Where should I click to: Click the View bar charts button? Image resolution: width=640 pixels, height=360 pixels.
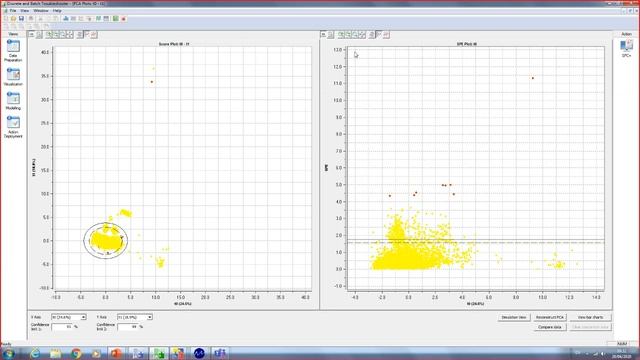591,317
